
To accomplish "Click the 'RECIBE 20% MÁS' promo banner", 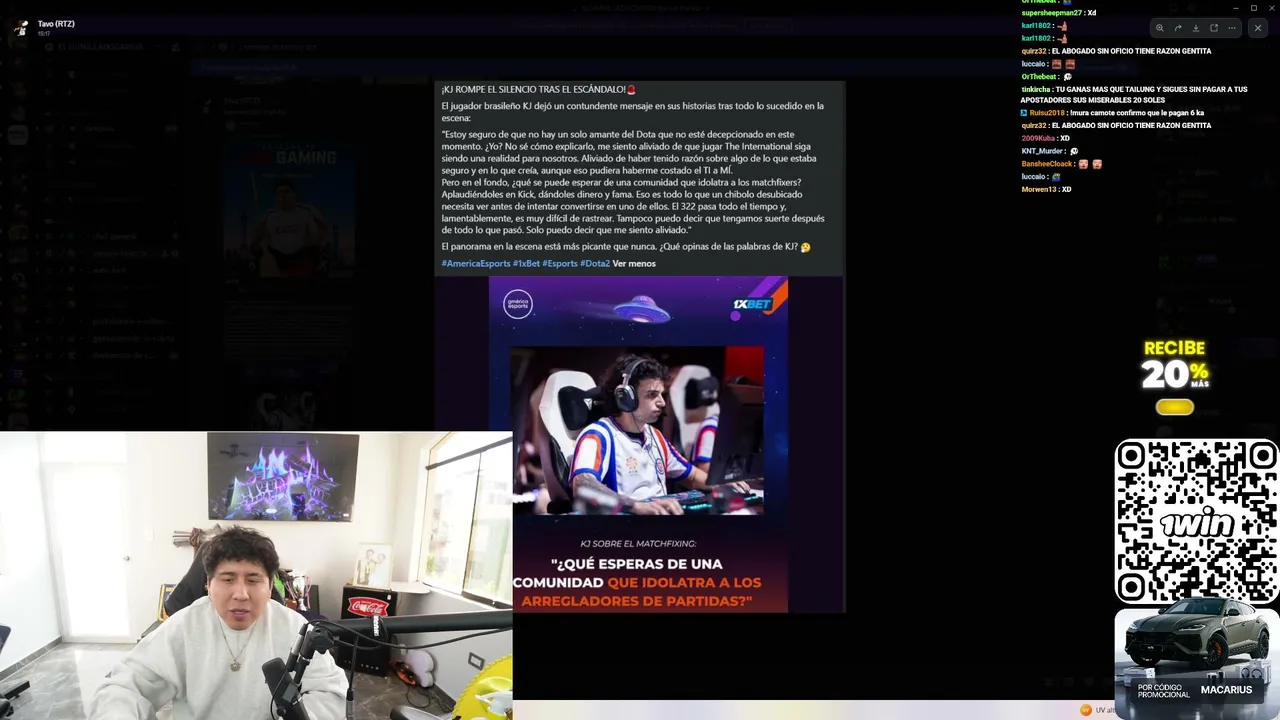I will (1175, 378).
